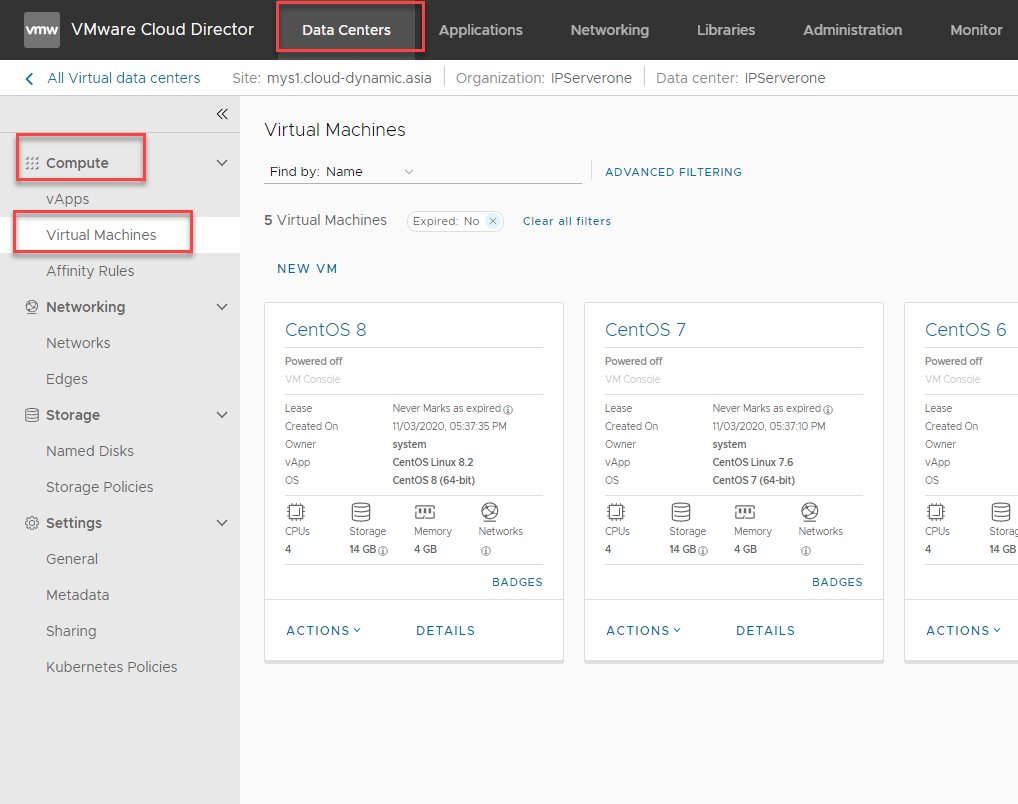
Task: Go to the Libraries tab
Action: (726, 30)
